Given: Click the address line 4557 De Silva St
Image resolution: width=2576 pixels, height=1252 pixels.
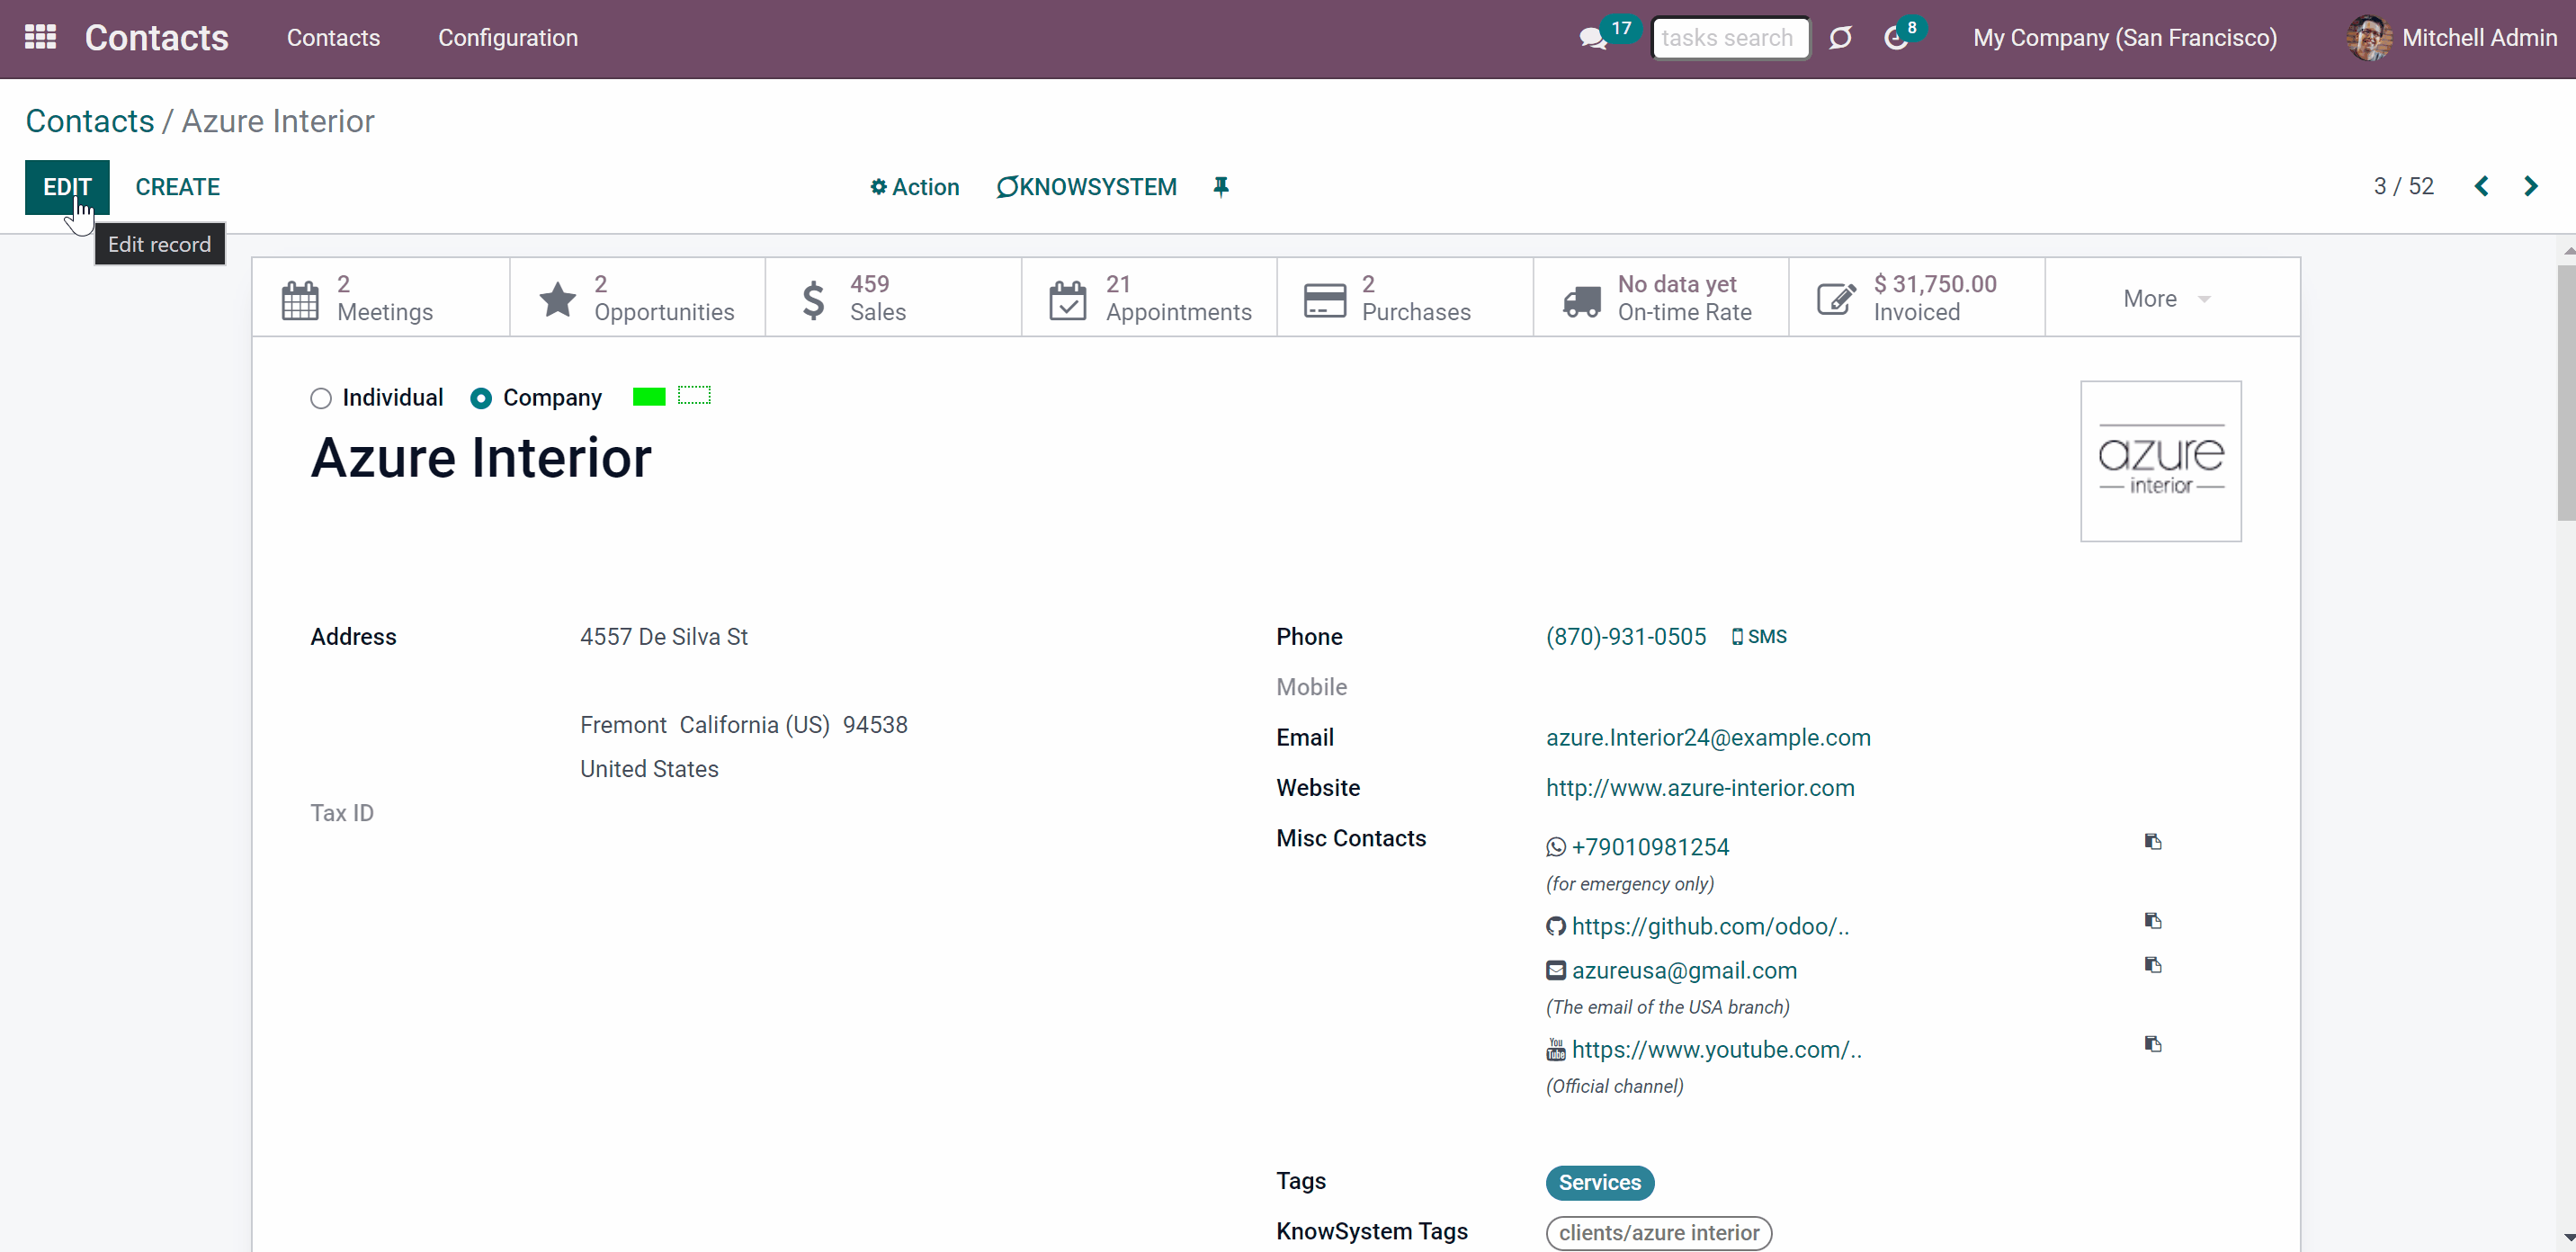Looking at the screenshot, I should (x=664, y=637).
